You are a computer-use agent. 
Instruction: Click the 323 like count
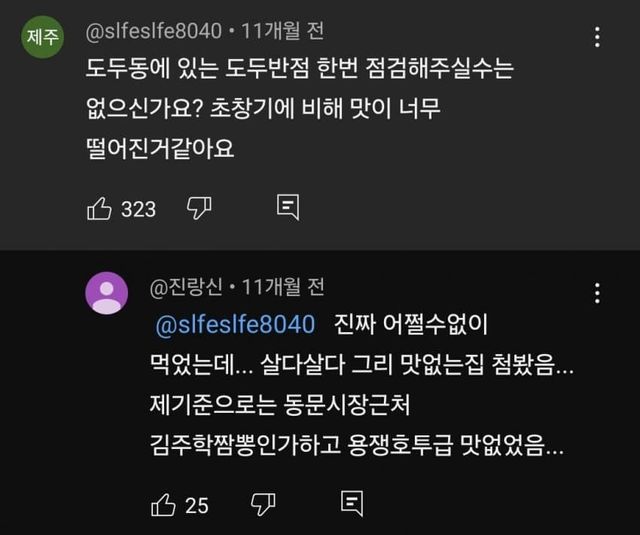coord(138,209)
